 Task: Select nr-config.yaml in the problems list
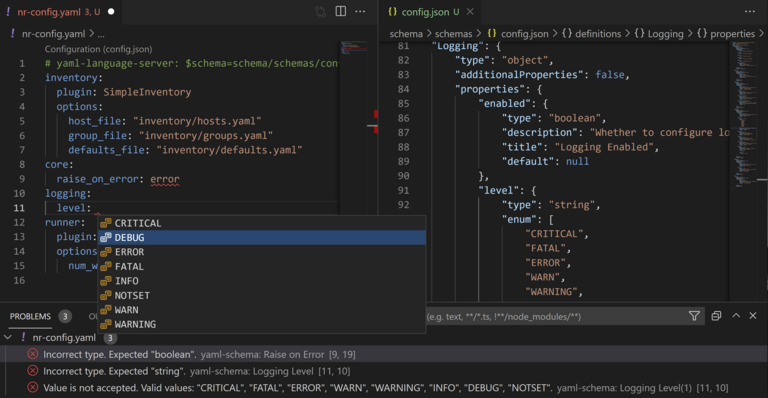(64, 337)
